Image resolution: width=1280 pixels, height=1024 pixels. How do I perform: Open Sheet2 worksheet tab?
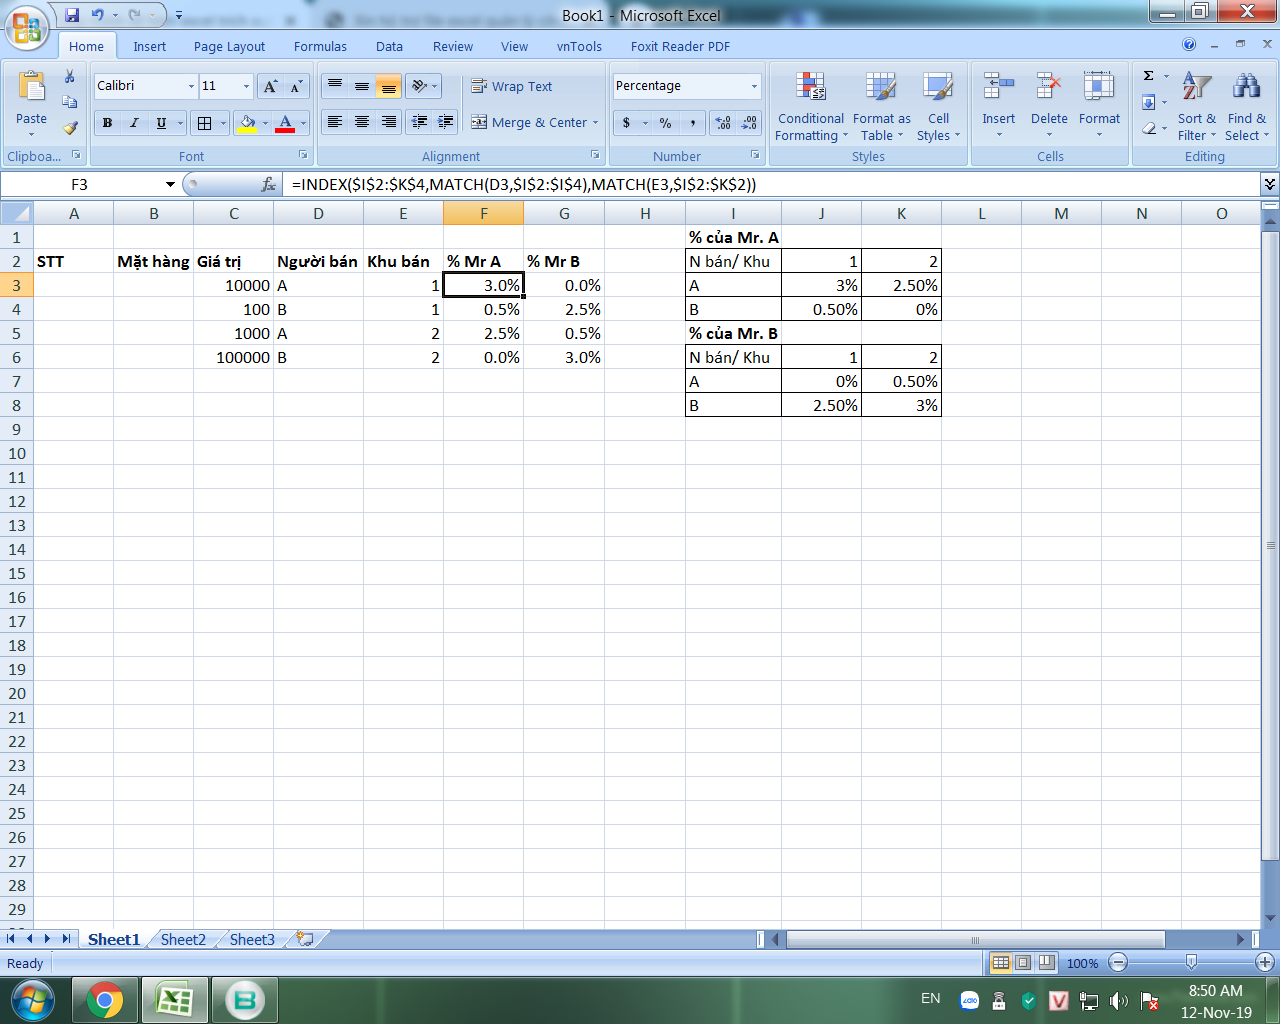pyautogui.click(x=183, y=939)
